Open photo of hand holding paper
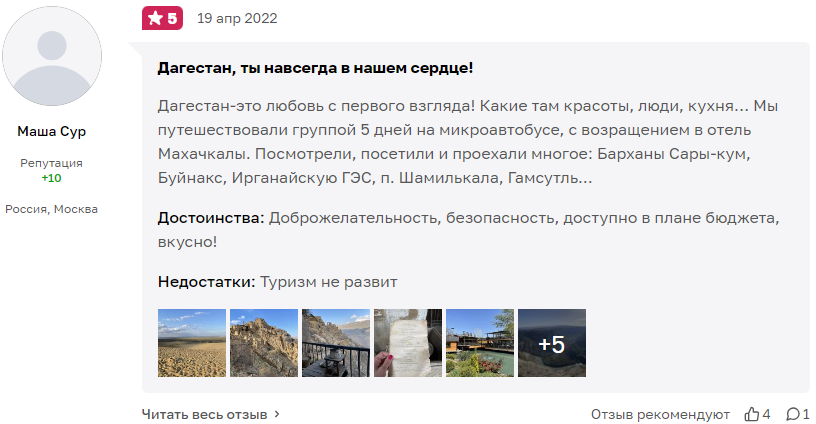The width and height of the screenshot is (816, 424). (x=408, y=343)
